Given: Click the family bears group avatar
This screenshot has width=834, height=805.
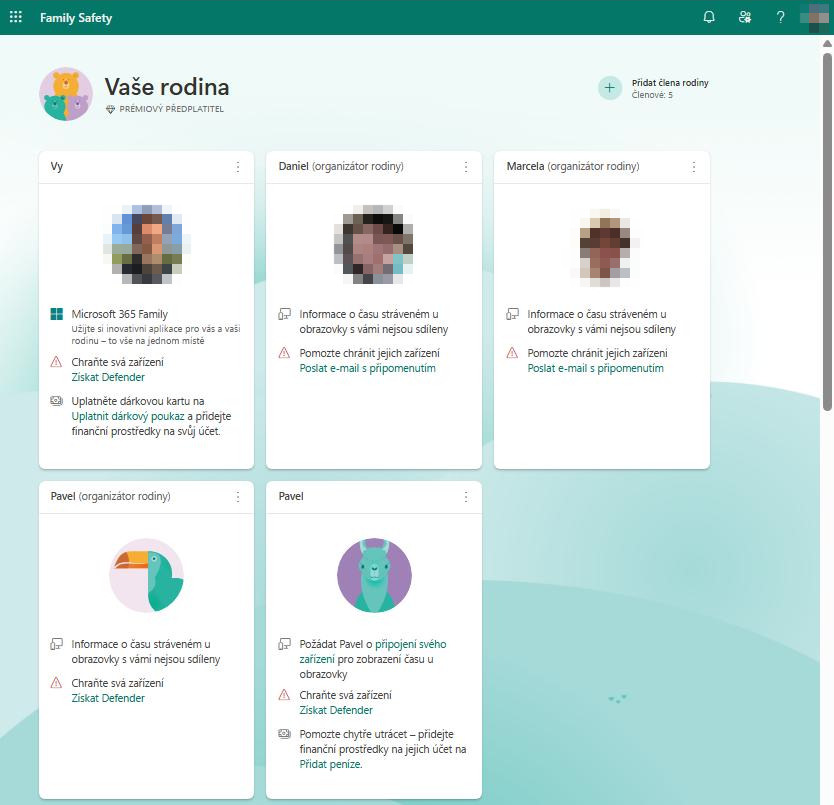Looking at the screenshot, I should tap(65, 94).
